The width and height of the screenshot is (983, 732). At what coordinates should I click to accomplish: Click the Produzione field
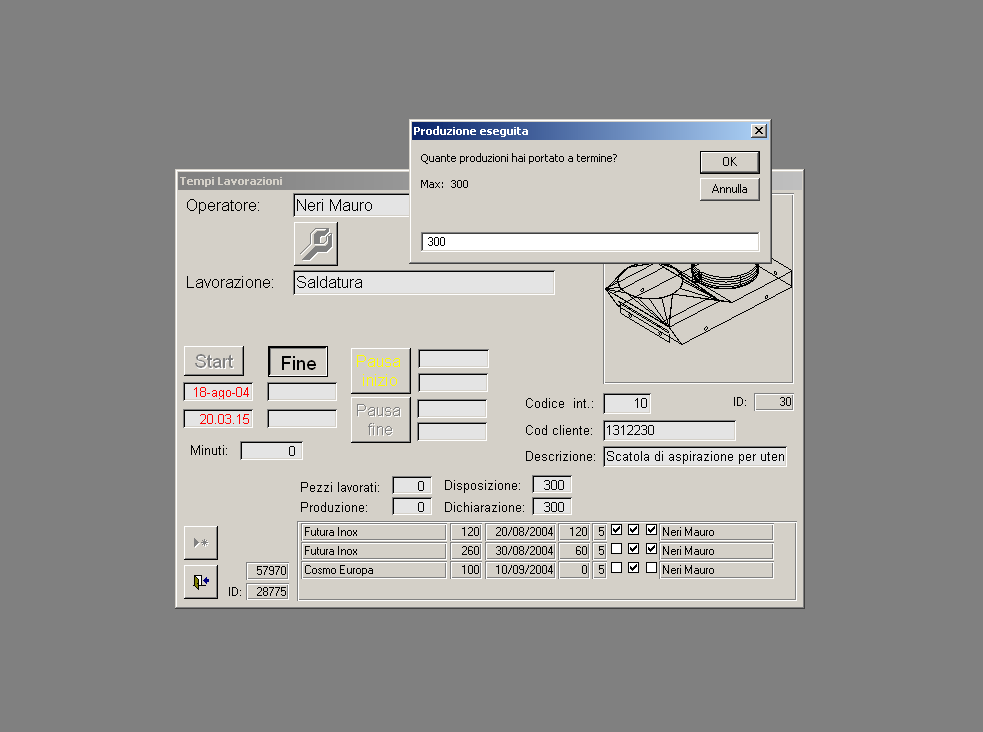pos(412,507)
